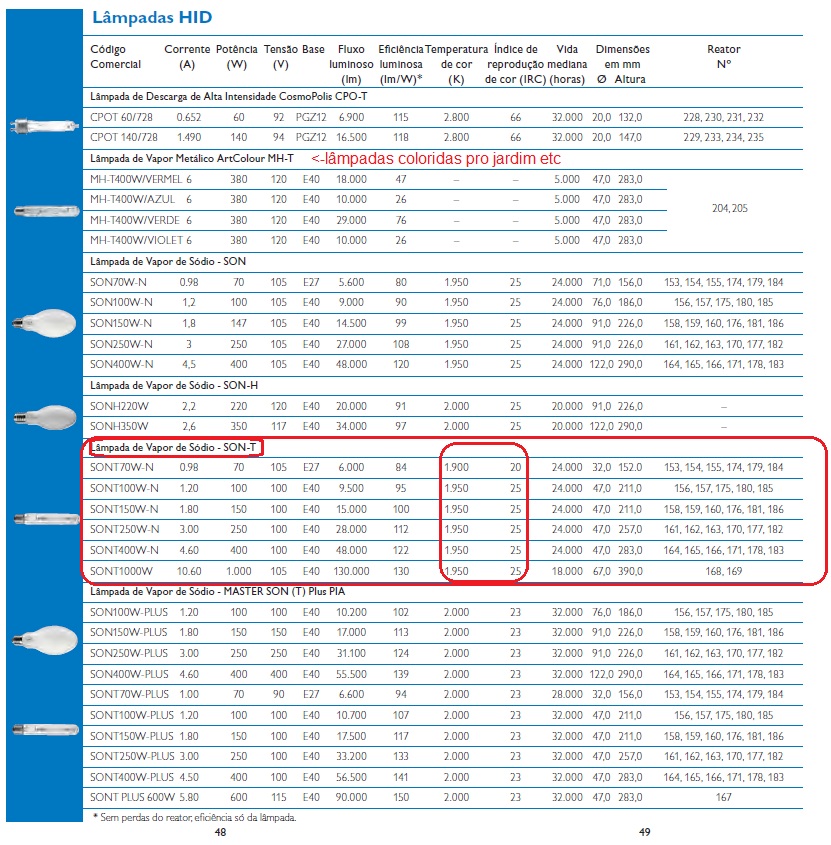Click the footnote 'Sem perdas do reator'
Image resolution: width=831 pixels, height=845 pixels.
[x=194, y=818]
